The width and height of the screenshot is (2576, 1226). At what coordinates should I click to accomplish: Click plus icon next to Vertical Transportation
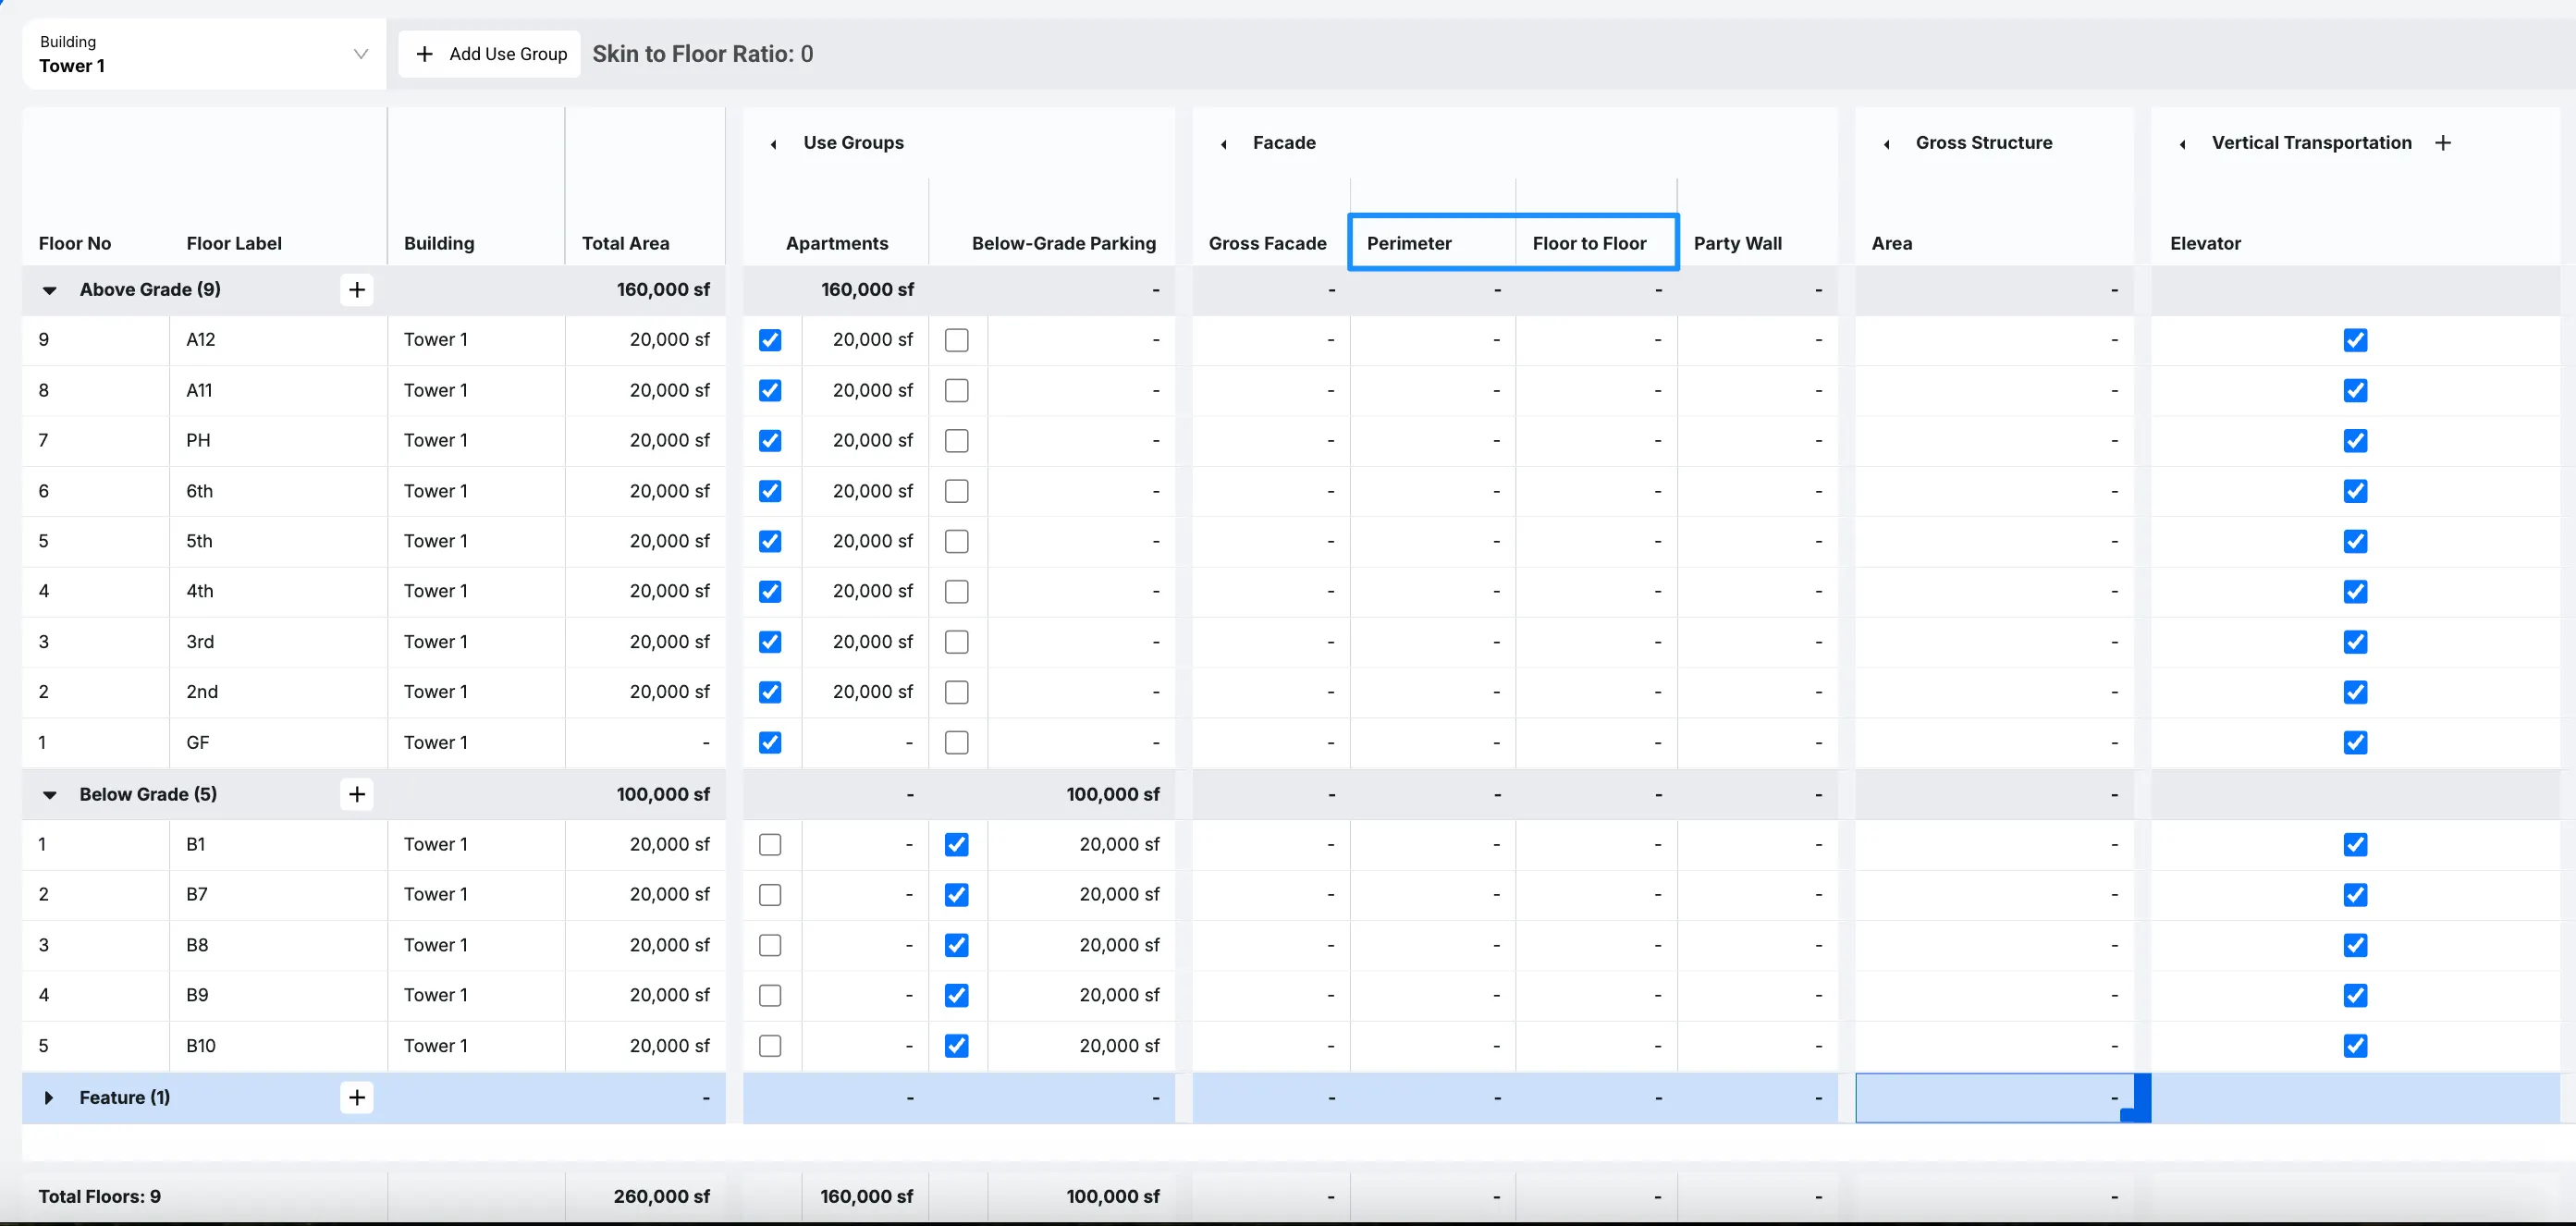tap(2443, 143)
